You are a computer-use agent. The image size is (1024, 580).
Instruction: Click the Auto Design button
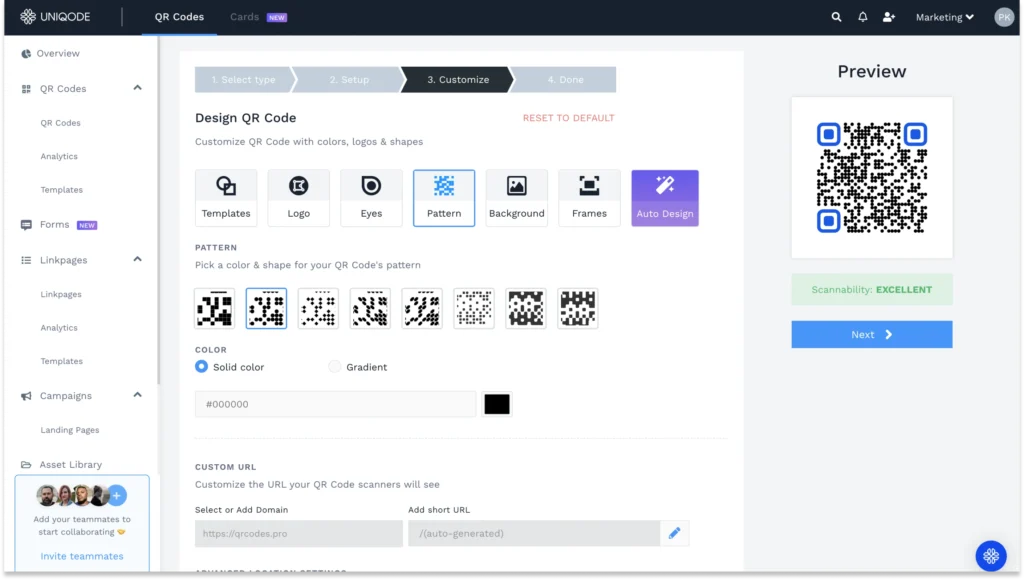click(x=665, y=198)
